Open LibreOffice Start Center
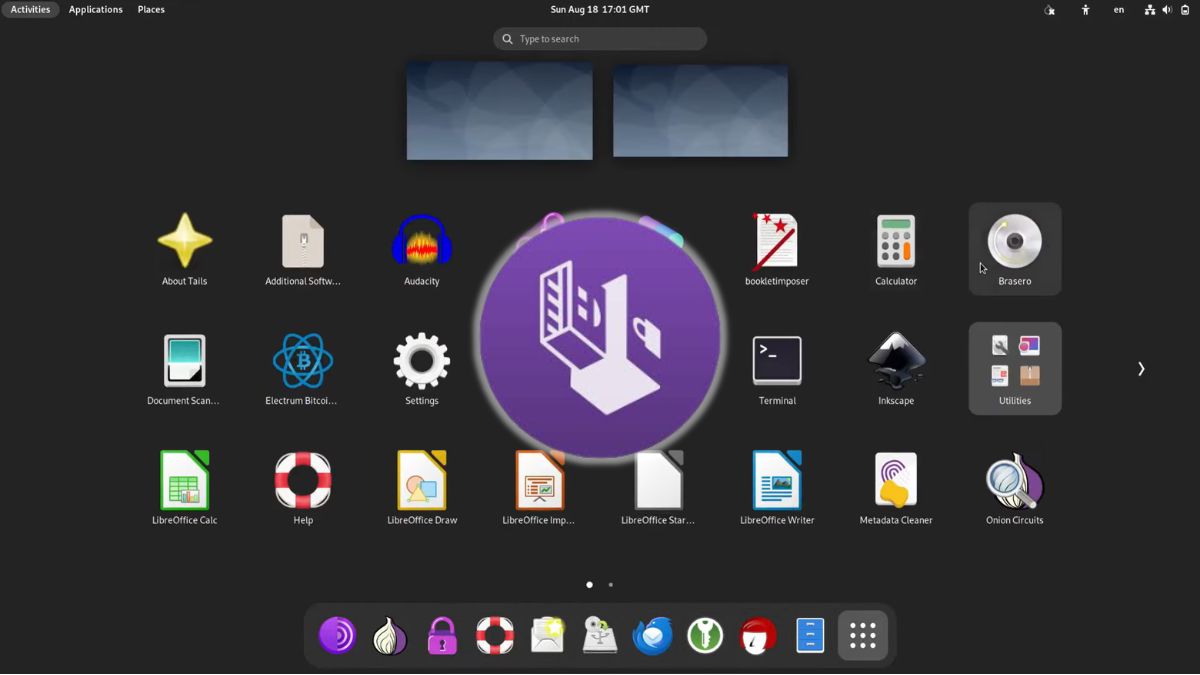This screenshot has height=675, width=1200. click(658, 488)
